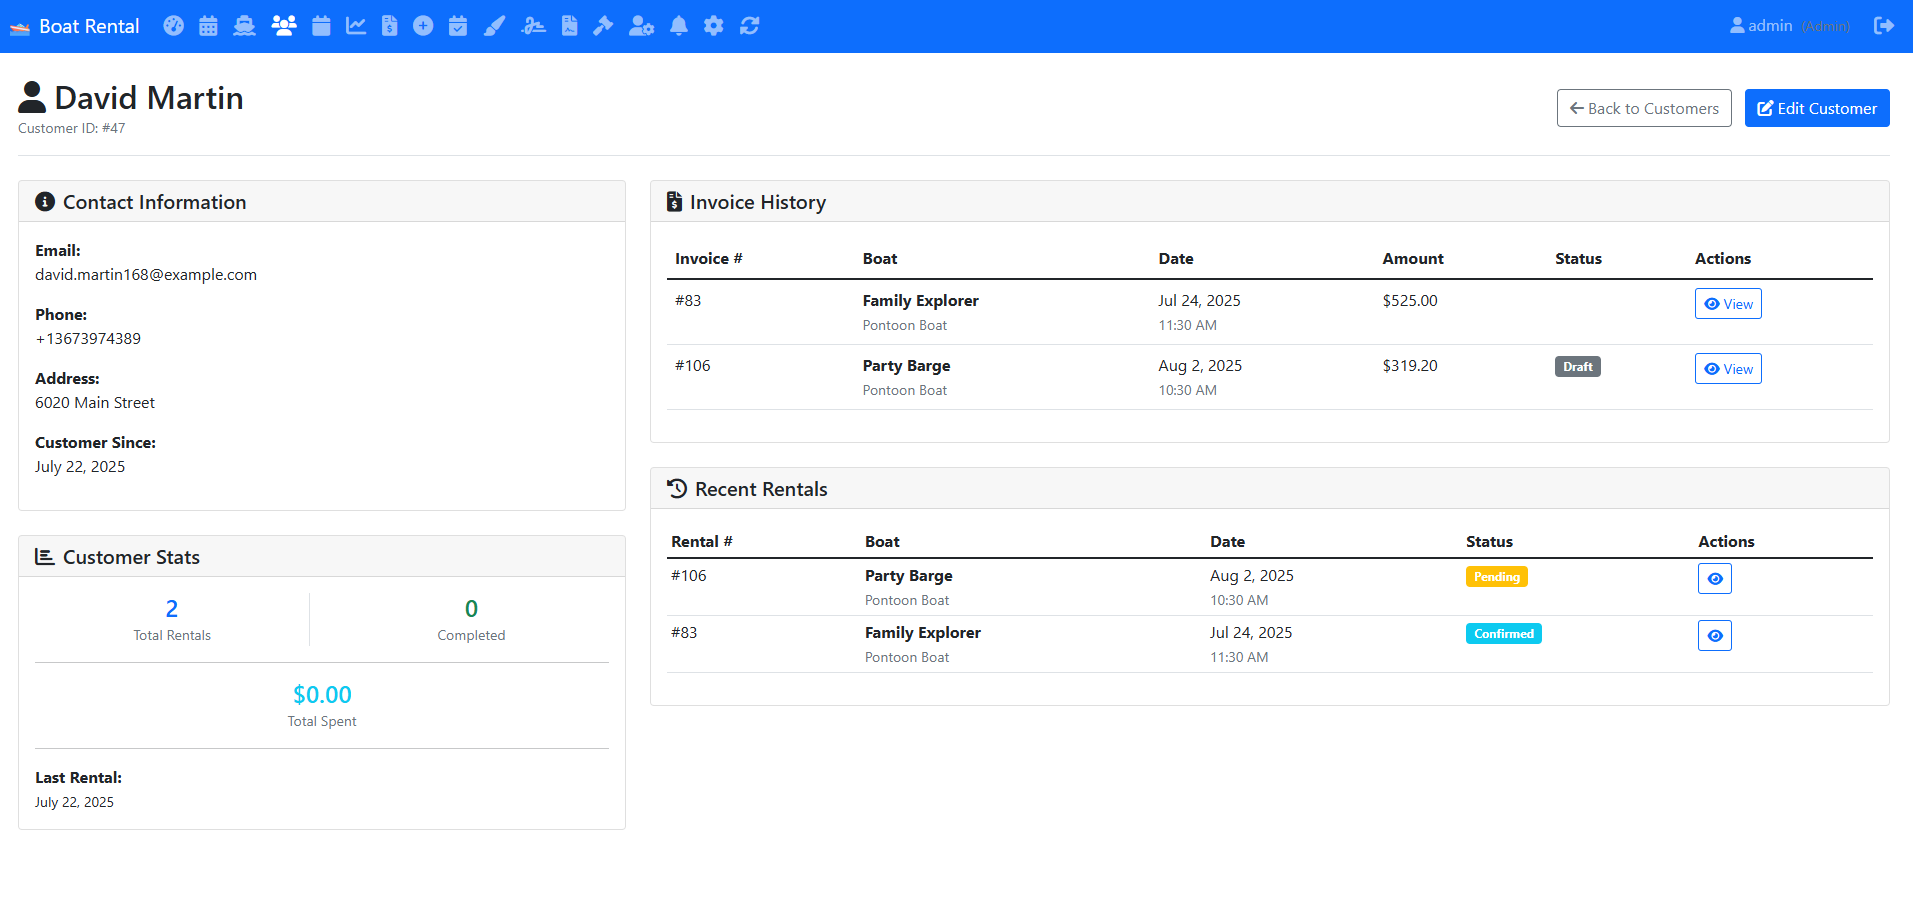
Task: Click the Rental # column header
Action: pos(702,542)
